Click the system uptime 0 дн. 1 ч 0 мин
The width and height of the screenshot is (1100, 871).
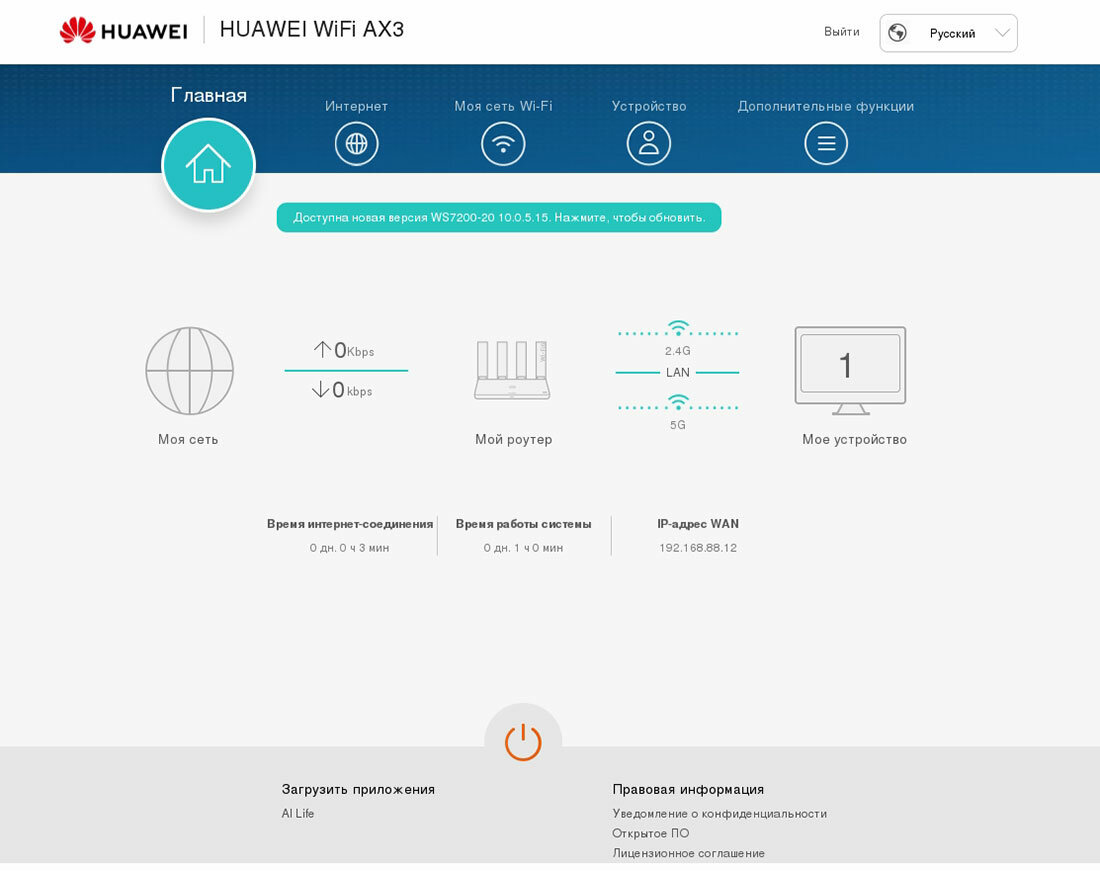click(x=523, y=548)
